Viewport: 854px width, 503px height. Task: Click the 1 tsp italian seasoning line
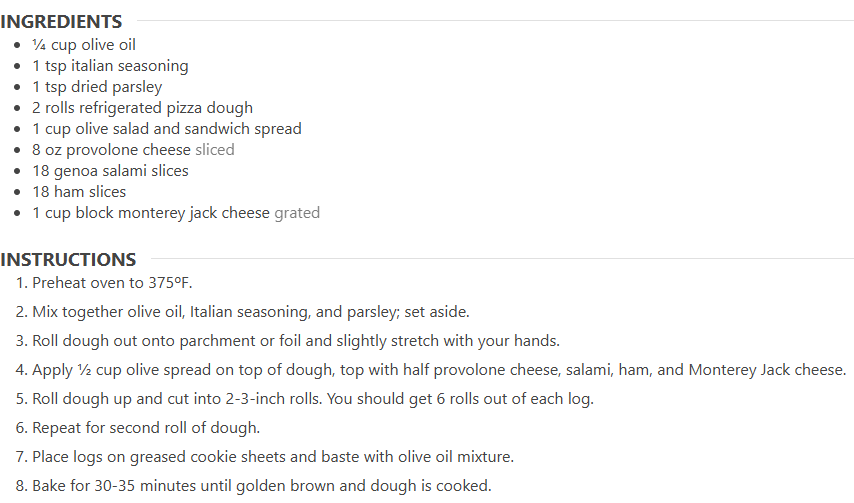pos(110,66)
